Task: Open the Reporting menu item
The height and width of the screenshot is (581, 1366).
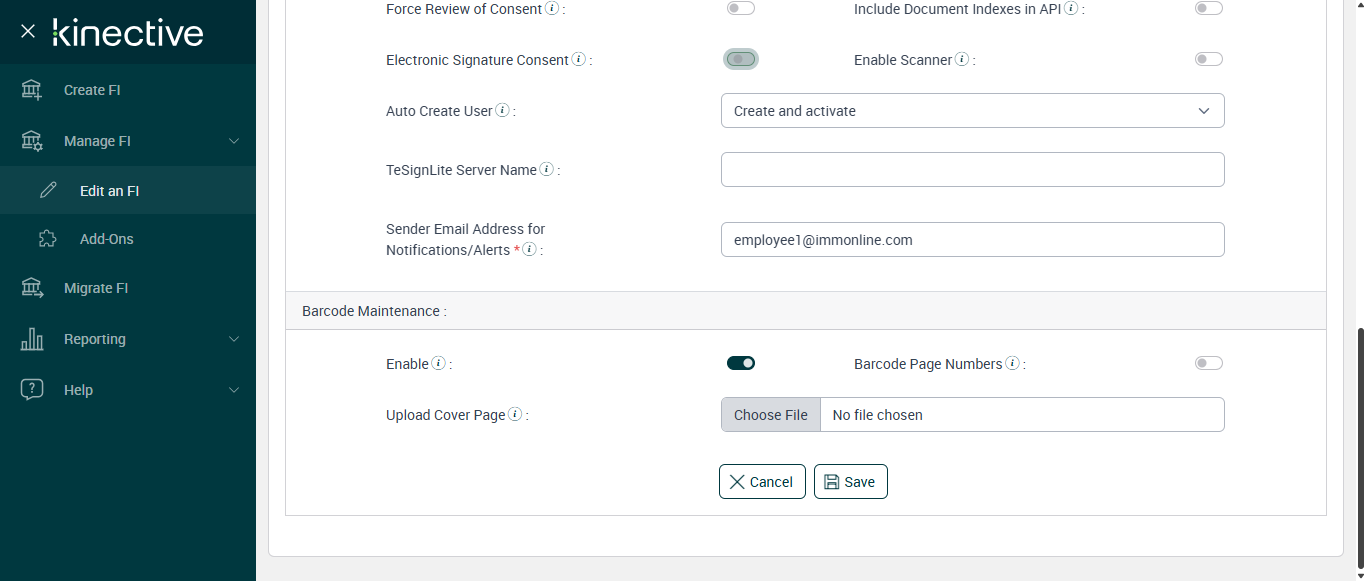Action: [x=95, y=339]
